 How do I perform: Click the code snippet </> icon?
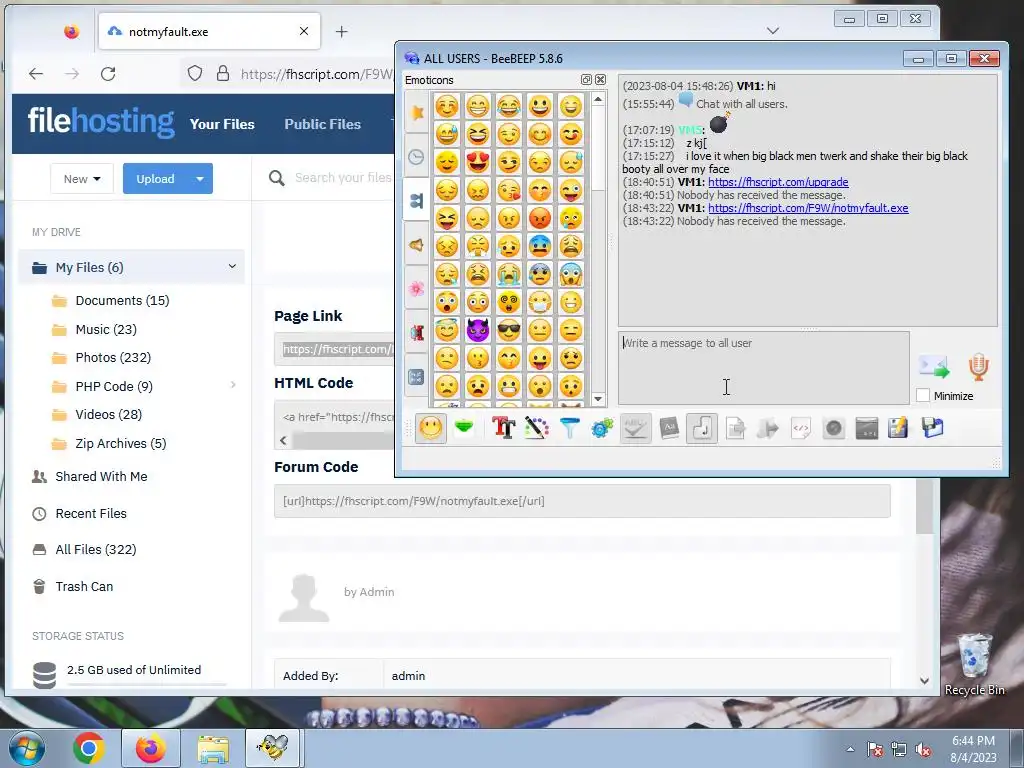(801, 428)
